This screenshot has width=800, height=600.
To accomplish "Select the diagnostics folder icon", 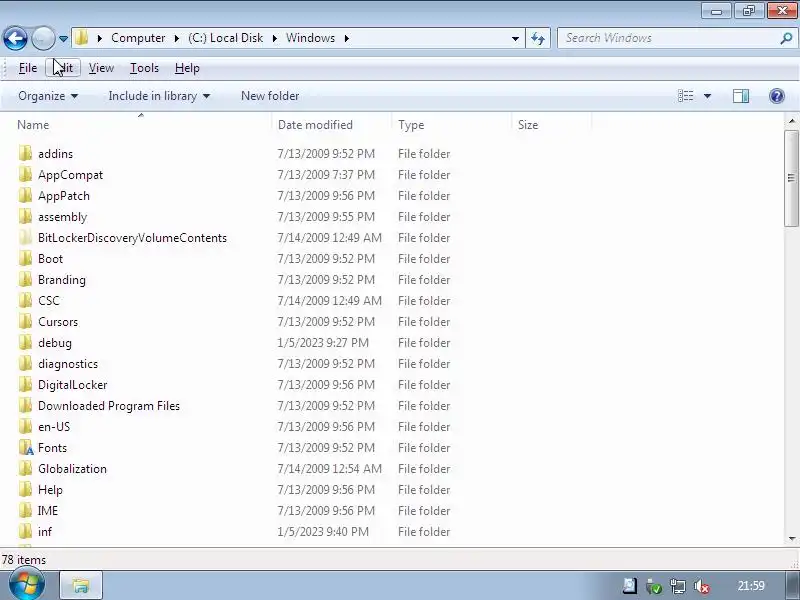I will tap(25, 364).
